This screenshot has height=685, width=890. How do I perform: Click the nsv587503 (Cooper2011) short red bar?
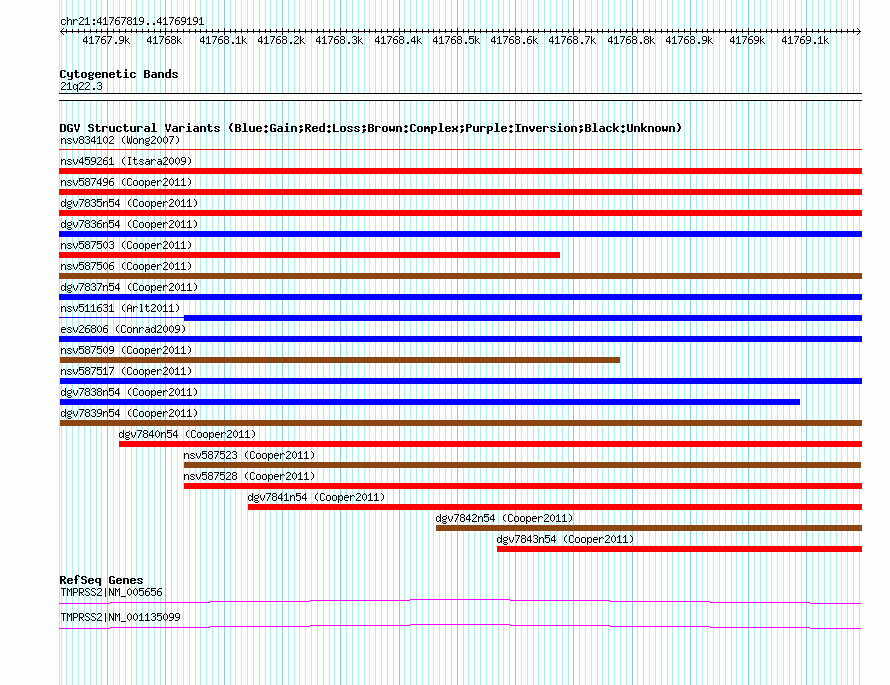(x=309, y=255)
